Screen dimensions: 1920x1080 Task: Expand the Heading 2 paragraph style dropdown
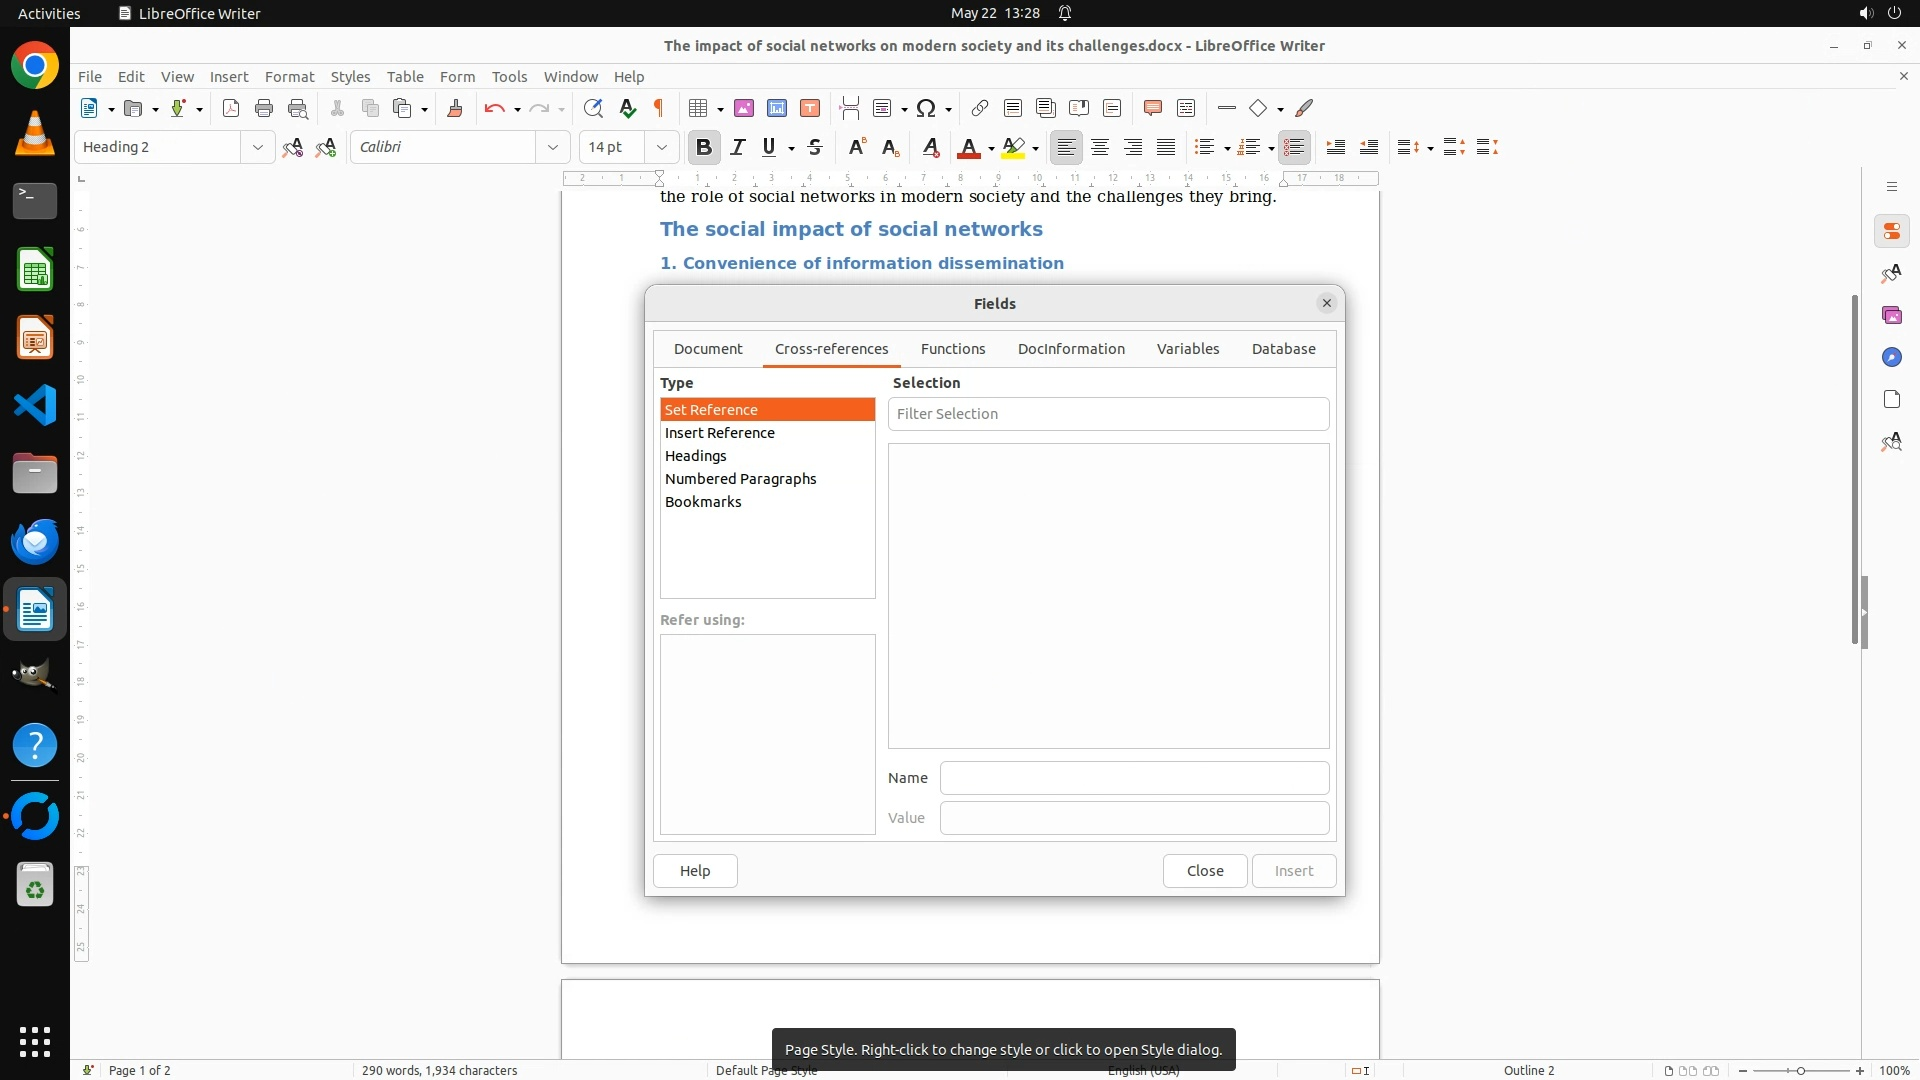coord(257,148)
